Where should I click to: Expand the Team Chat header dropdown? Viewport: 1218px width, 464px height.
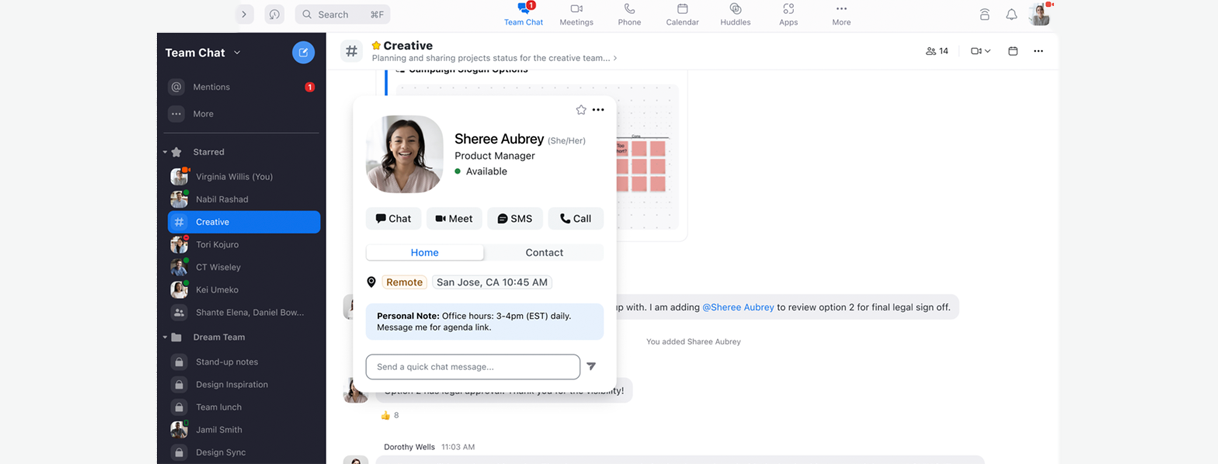[x=237, y=53]
